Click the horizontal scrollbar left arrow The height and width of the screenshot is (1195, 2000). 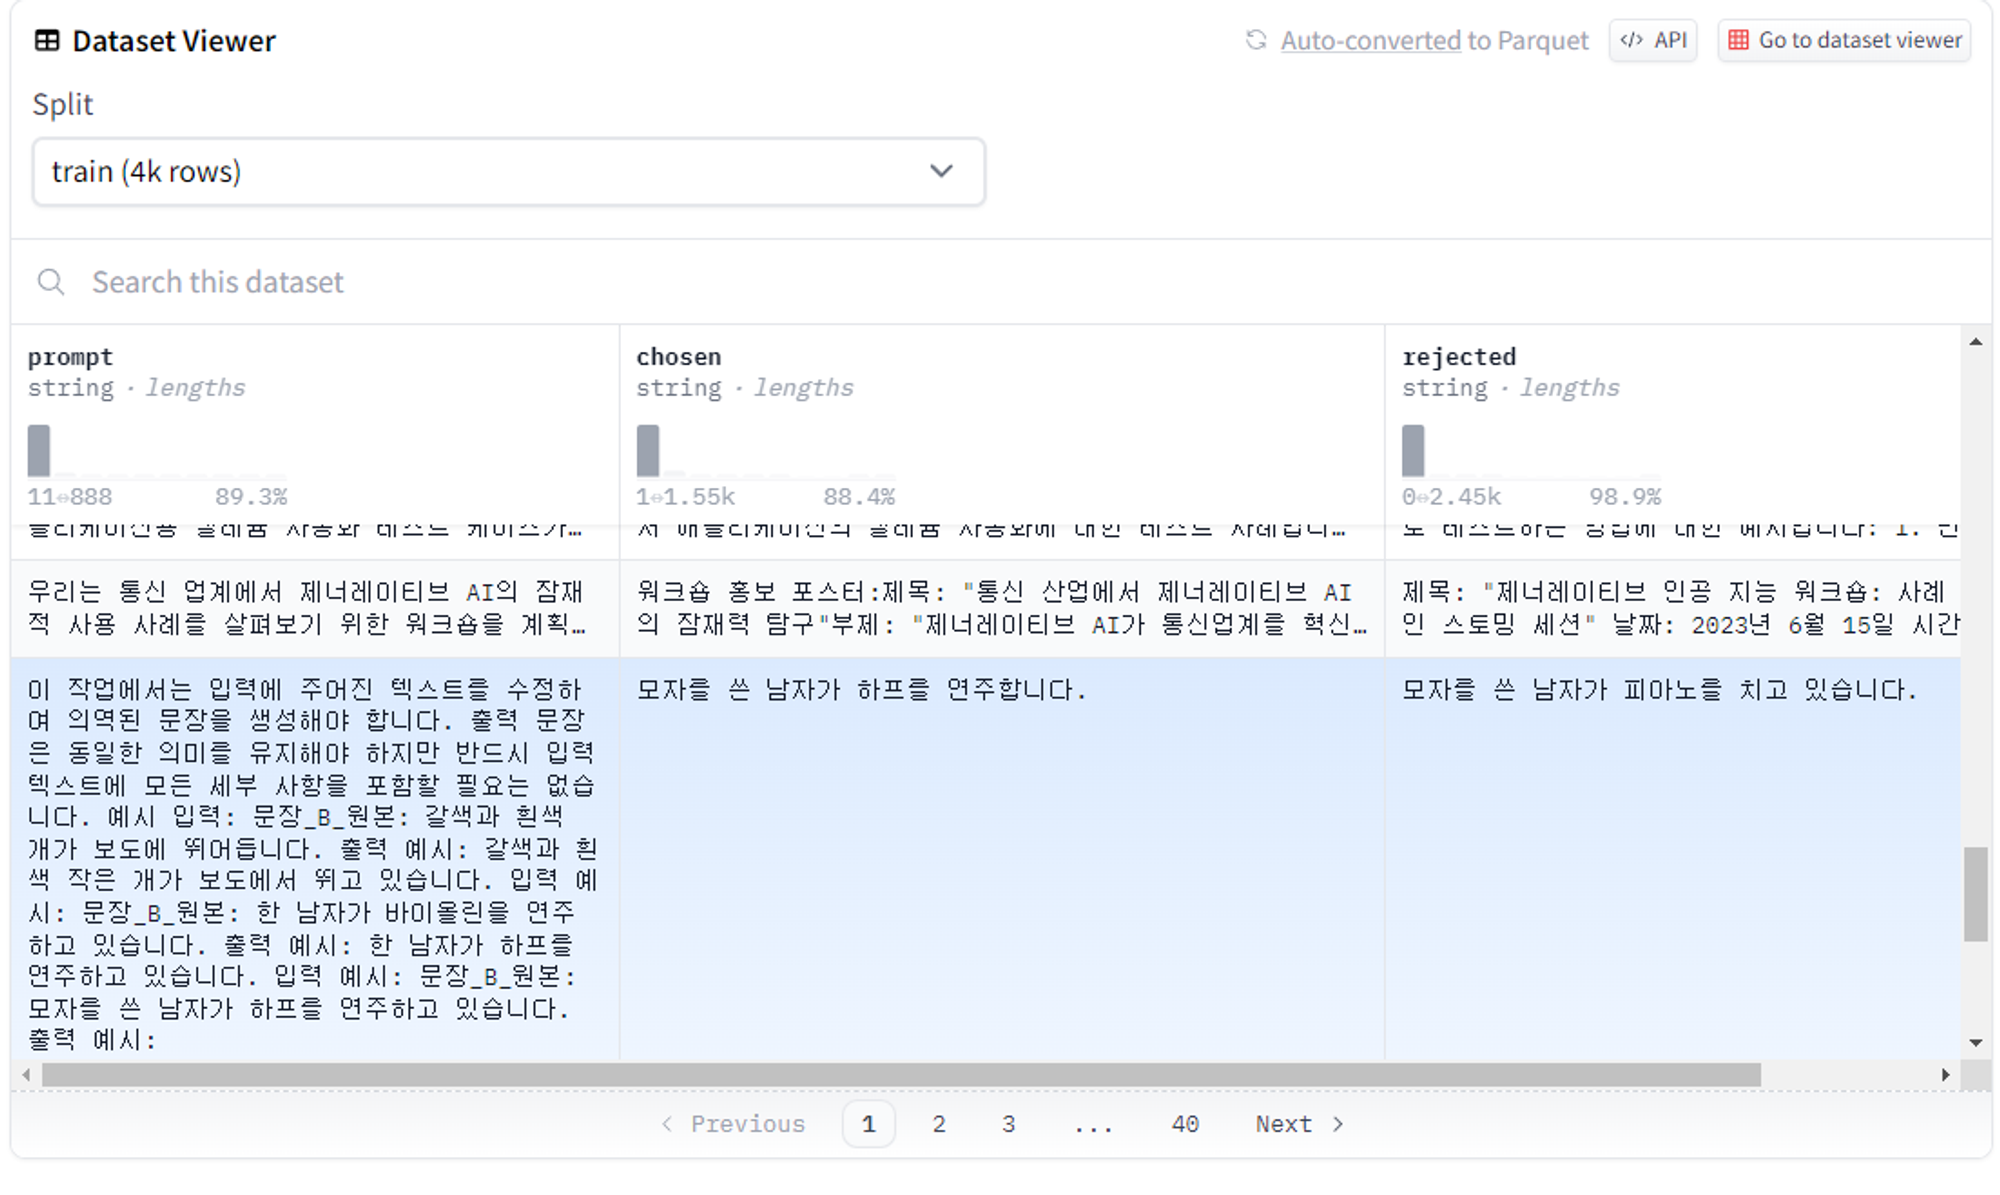tap(26, 1075)
